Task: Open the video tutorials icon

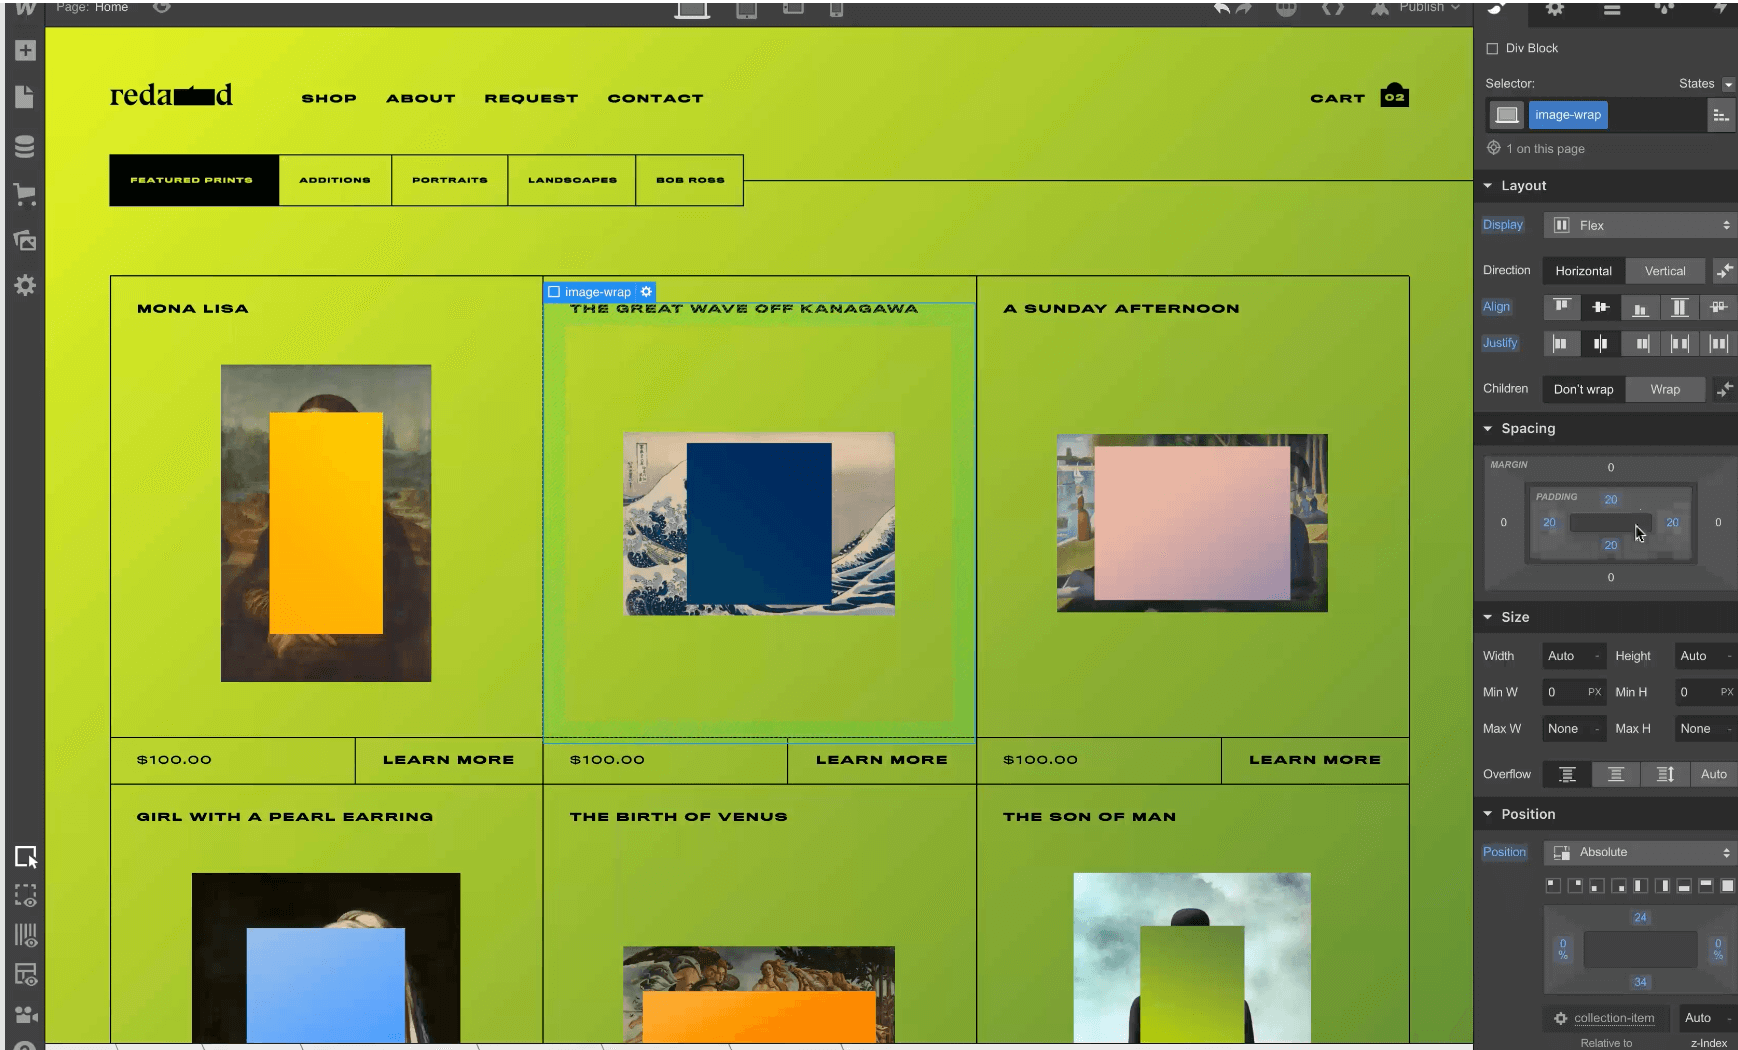Action: point(26,1014)
